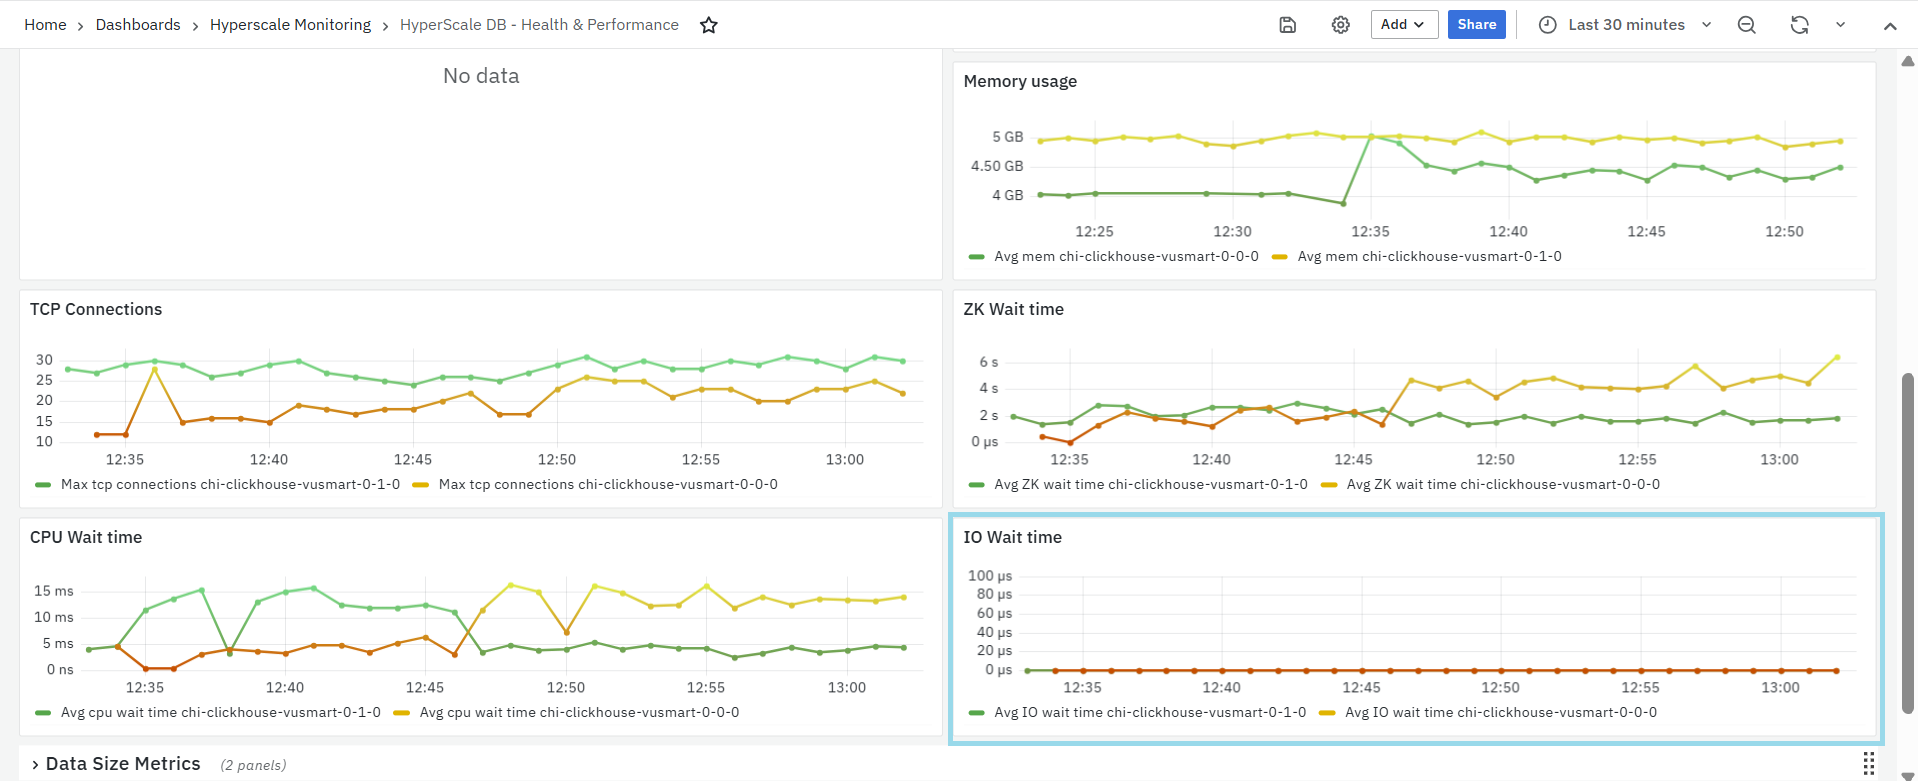Click yellow color swatch for Avg ZK wait time 0-0-0
Viewport: 1918px width, 781px height.
point(1329,485)
